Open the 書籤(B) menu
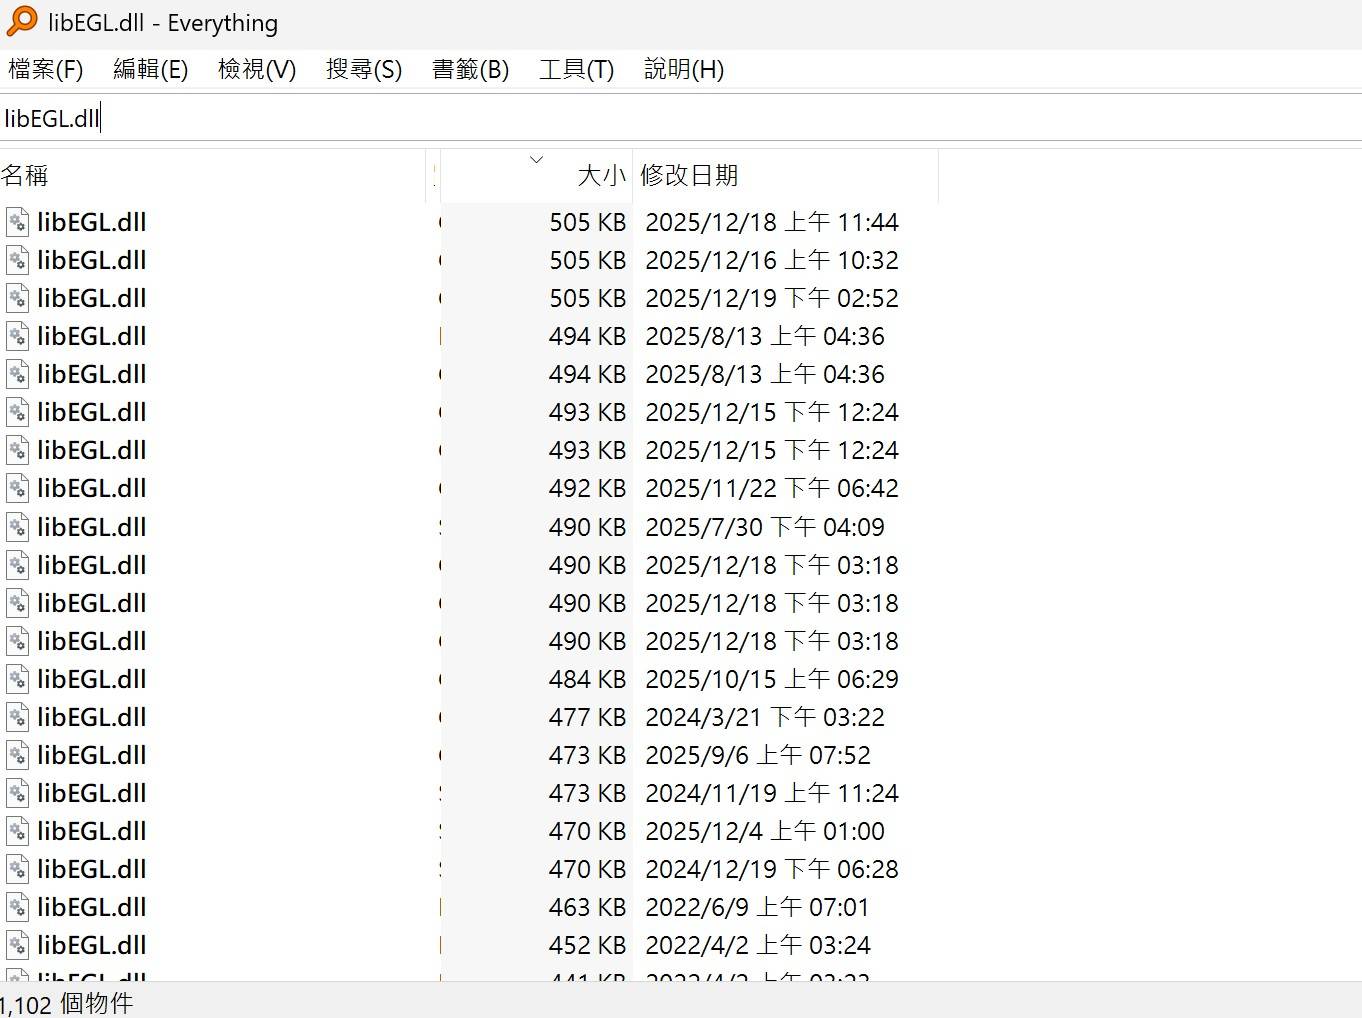This screenshot has height=1018, width=1362. [470, 69]
